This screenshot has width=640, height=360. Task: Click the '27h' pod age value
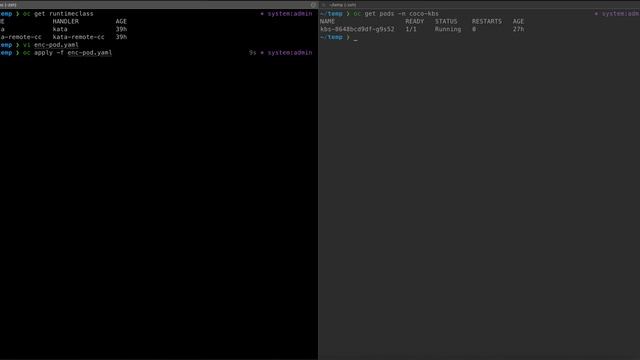point(518,29)
